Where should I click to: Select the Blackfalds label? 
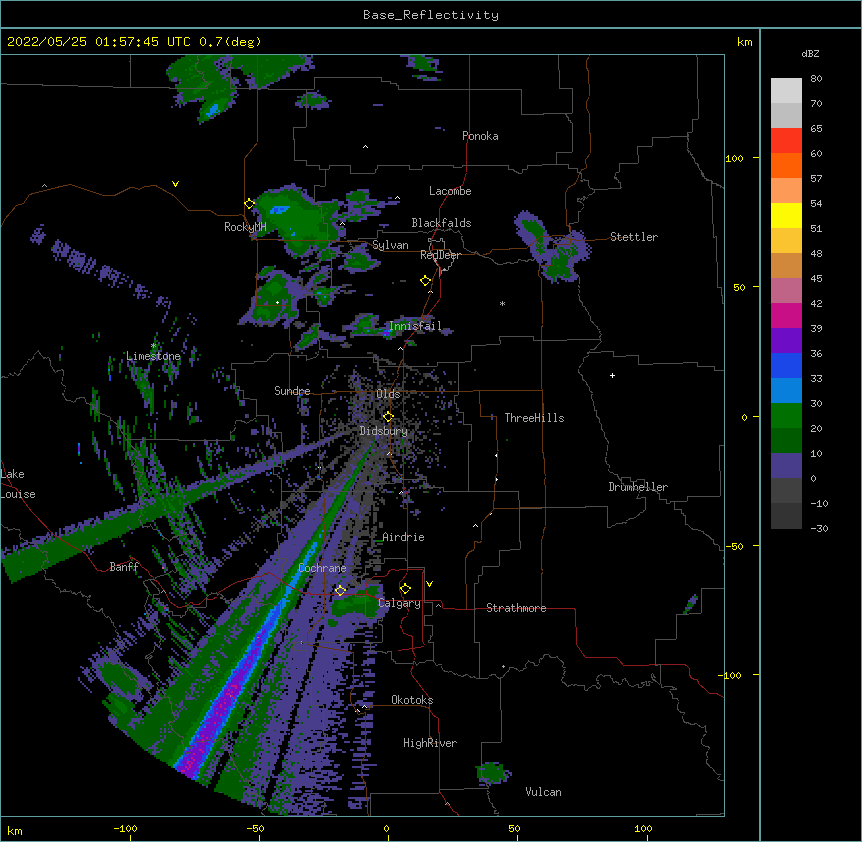[441, 223]
